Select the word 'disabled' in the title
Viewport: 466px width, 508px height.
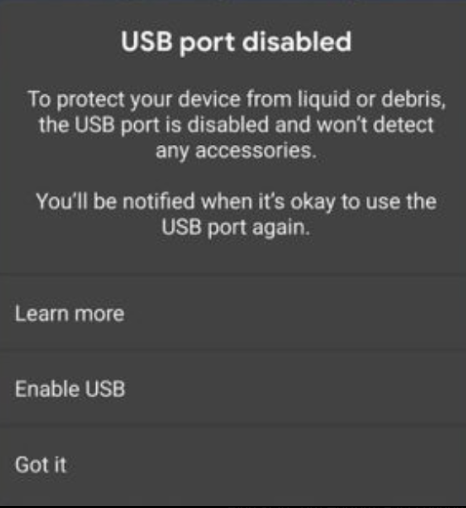(x=297, y=42)
